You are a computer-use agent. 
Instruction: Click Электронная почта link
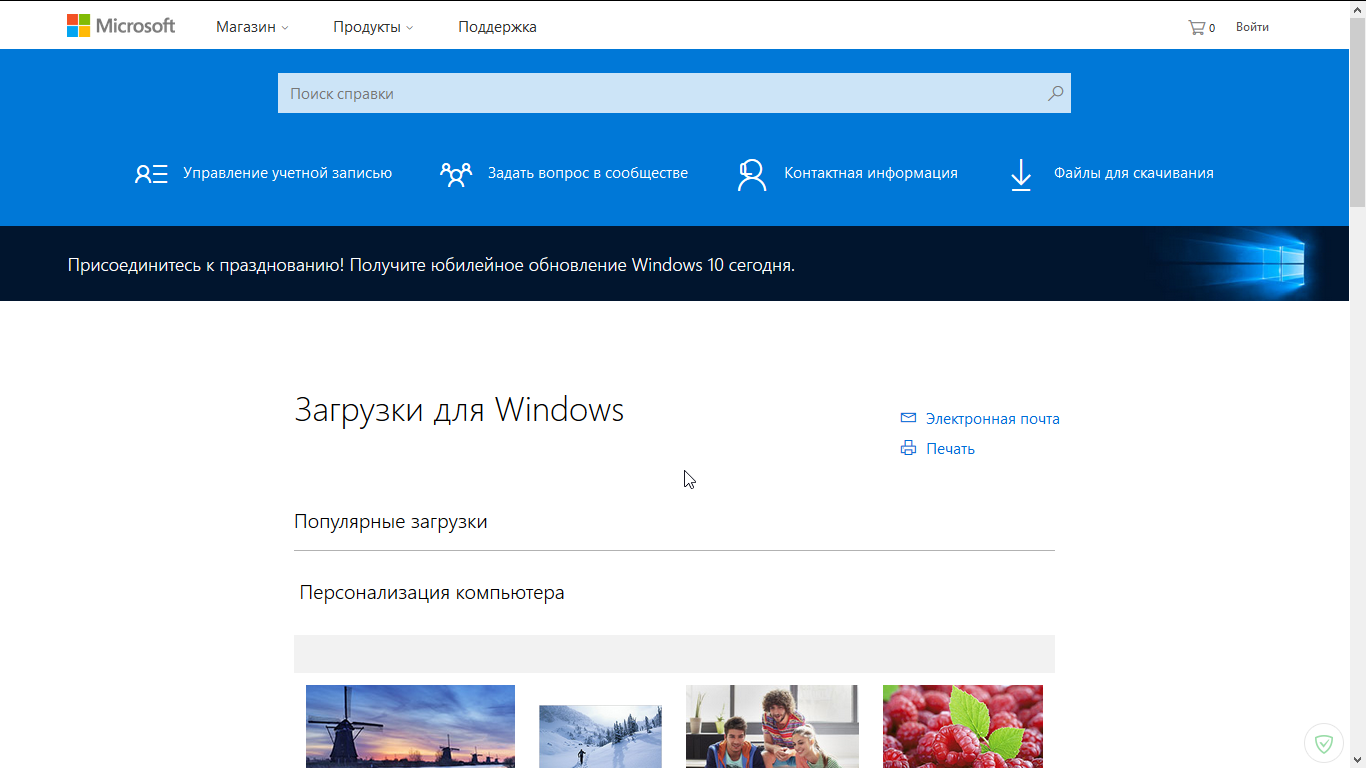click(x=993, y=419)
